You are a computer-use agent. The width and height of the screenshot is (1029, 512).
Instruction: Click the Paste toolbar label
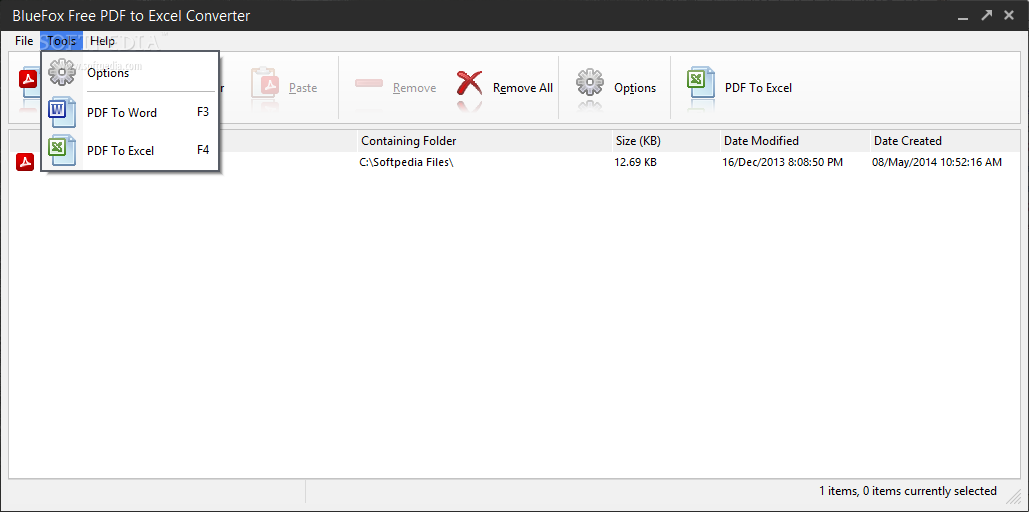pyautogui.click(x=303, y=88)
